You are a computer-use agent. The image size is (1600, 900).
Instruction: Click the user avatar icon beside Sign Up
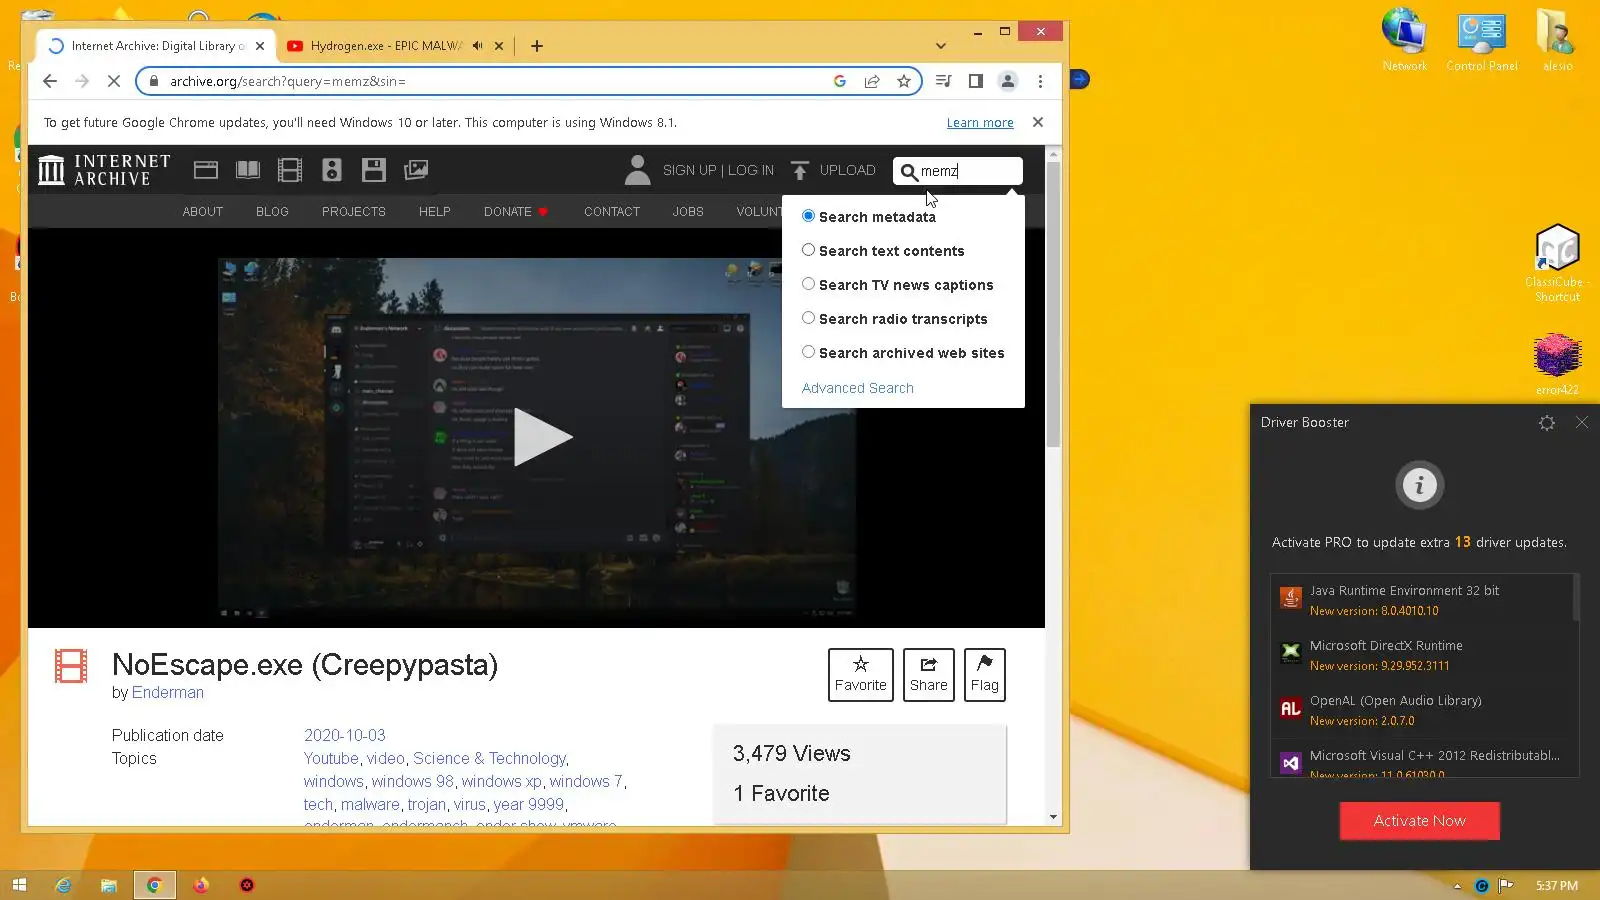click(x=637, y=170)
